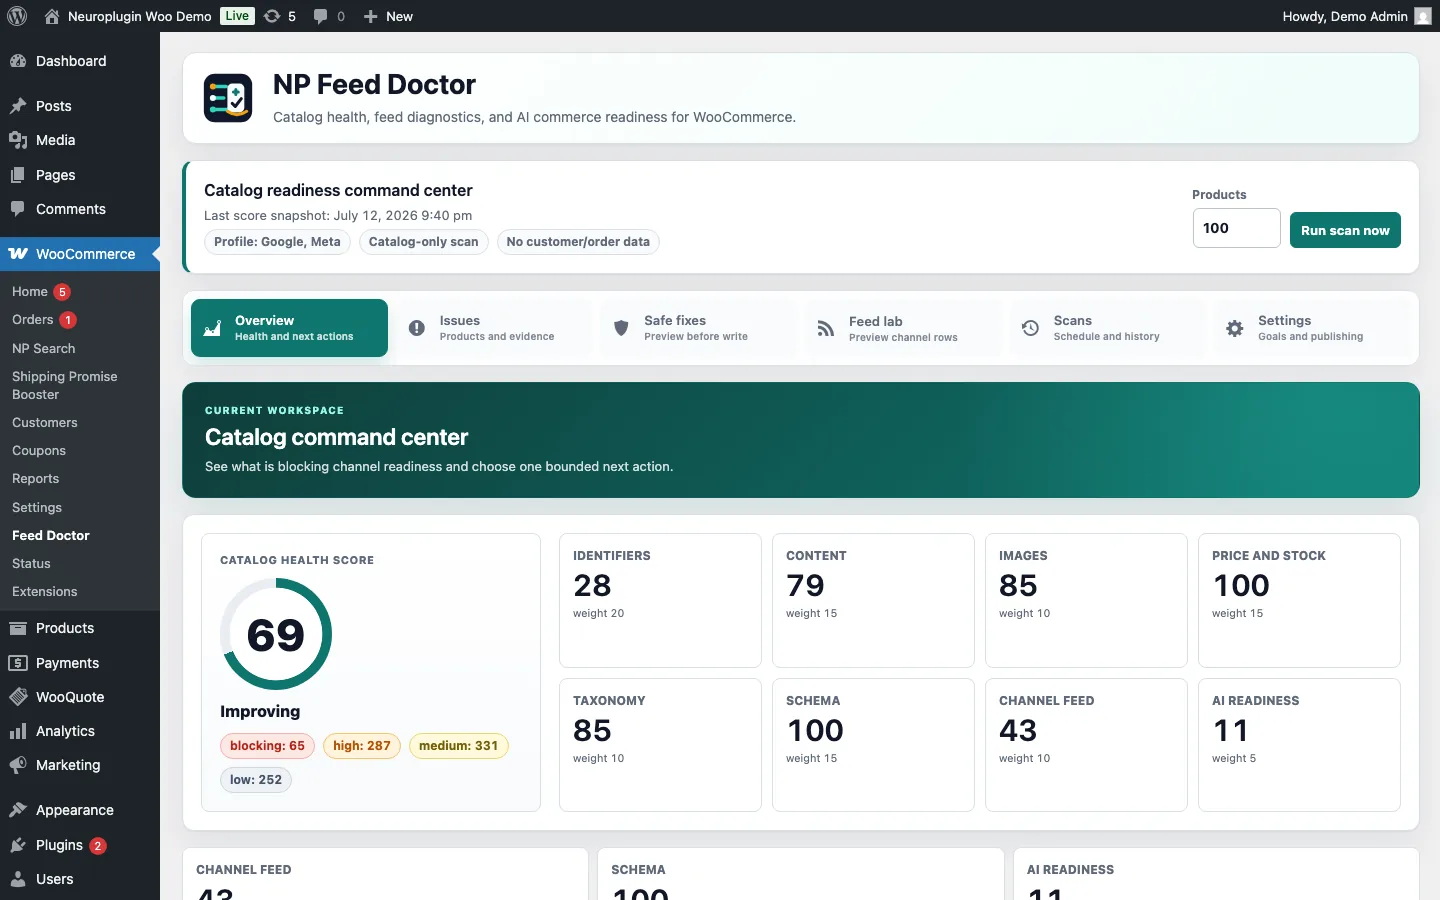This screenshot has height=900, width=1440.
Task: Open WooCommerce Settings submenu item
Action: click(x=80, y=507)
